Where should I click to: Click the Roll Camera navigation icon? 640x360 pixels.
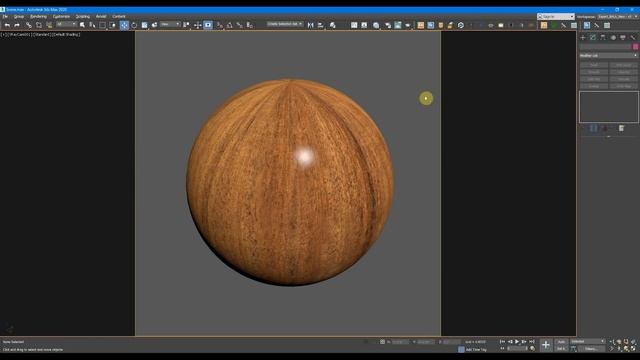tap(626, 341)
